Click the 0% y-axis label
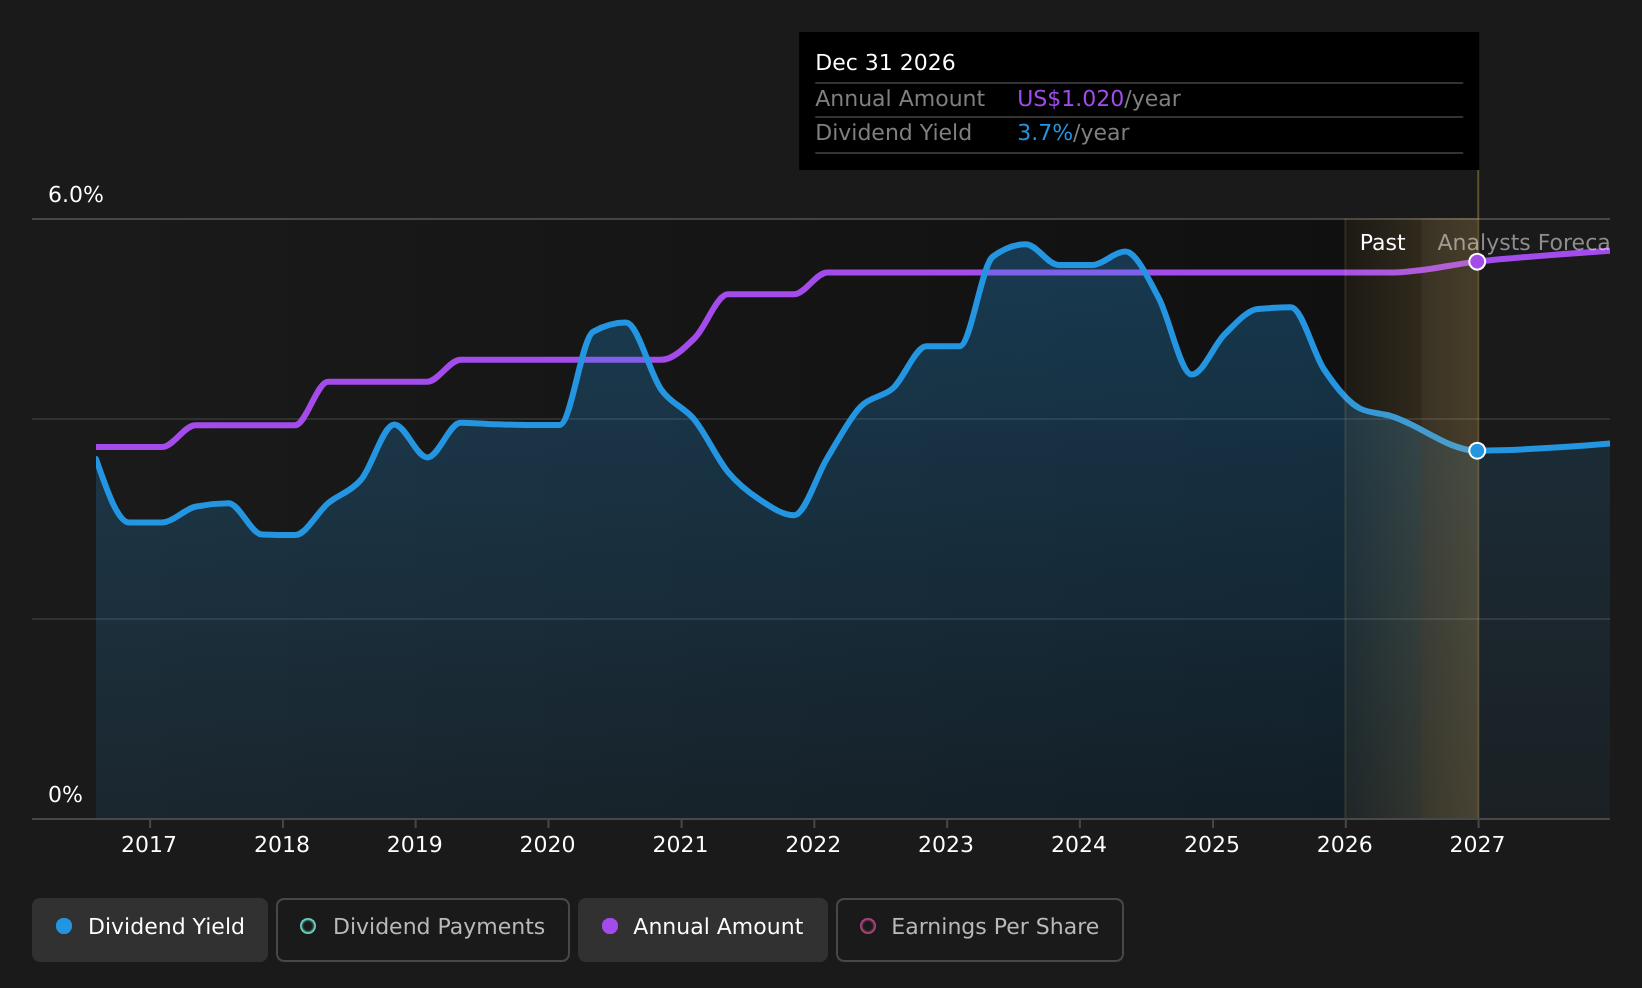This screenshot has height=988, width=1642. click(66, 795)
